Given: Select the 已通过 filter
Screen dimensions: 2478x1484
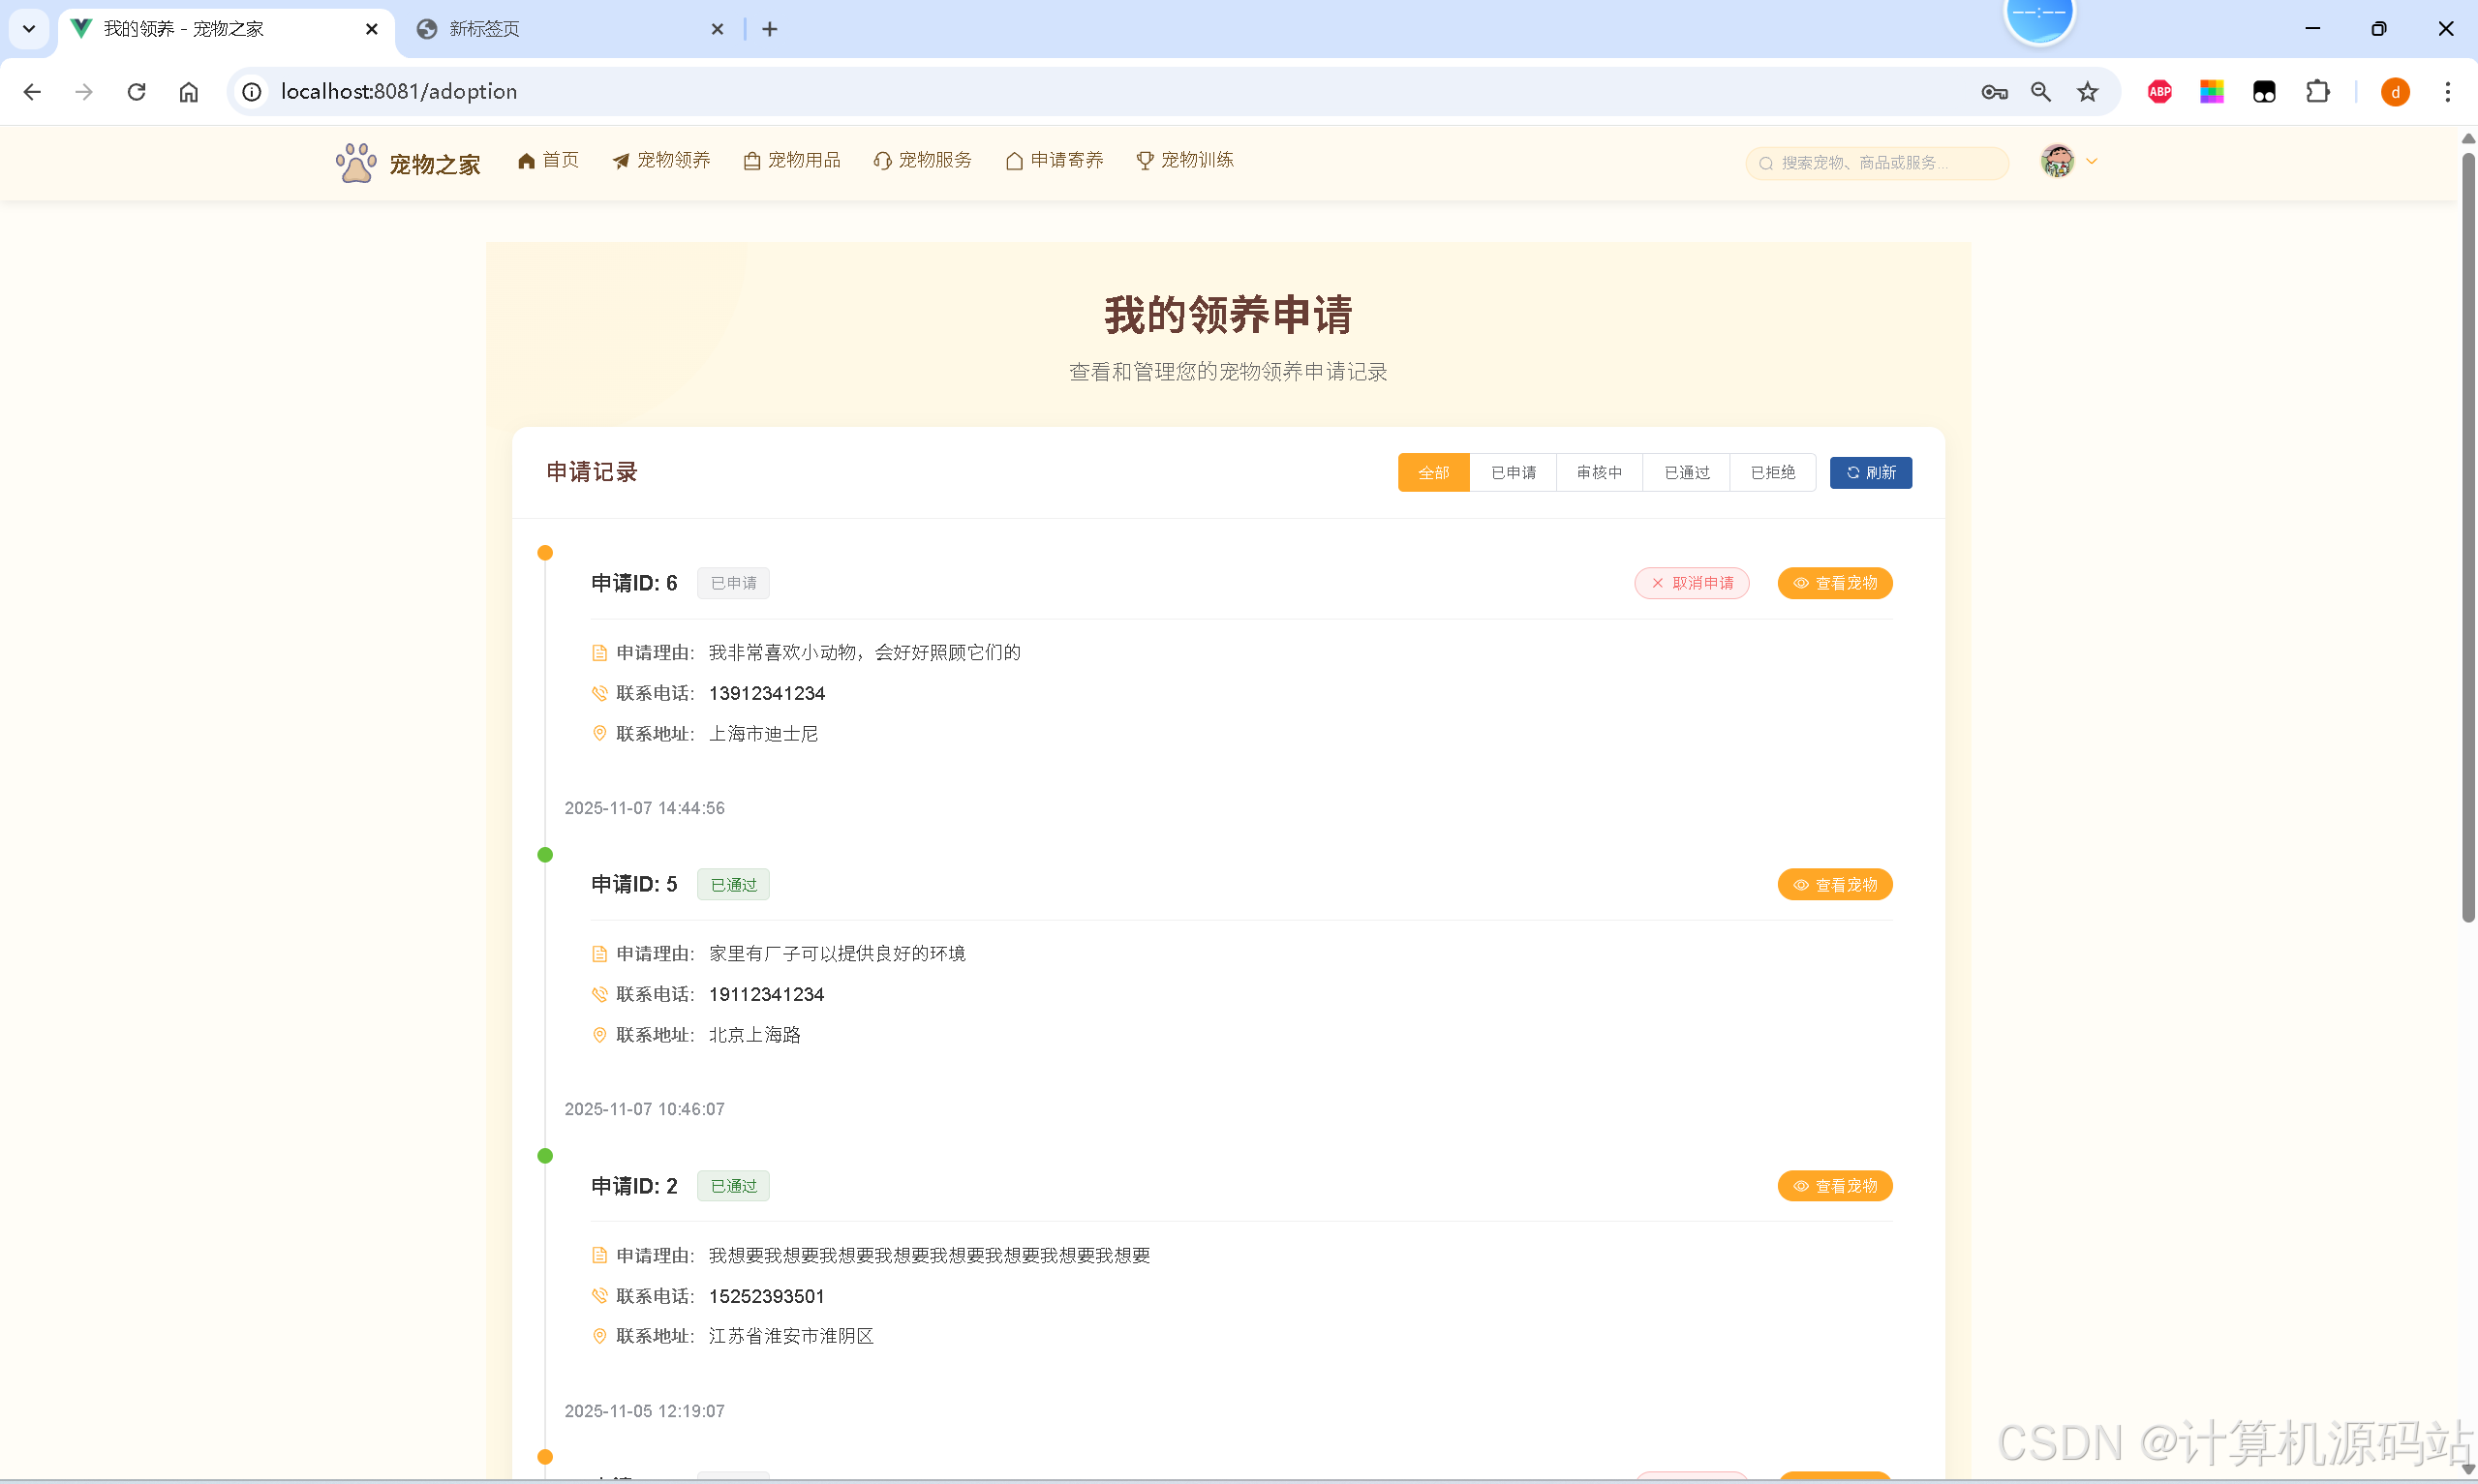Looking at the screenshot, I should tap(1686, 473).
